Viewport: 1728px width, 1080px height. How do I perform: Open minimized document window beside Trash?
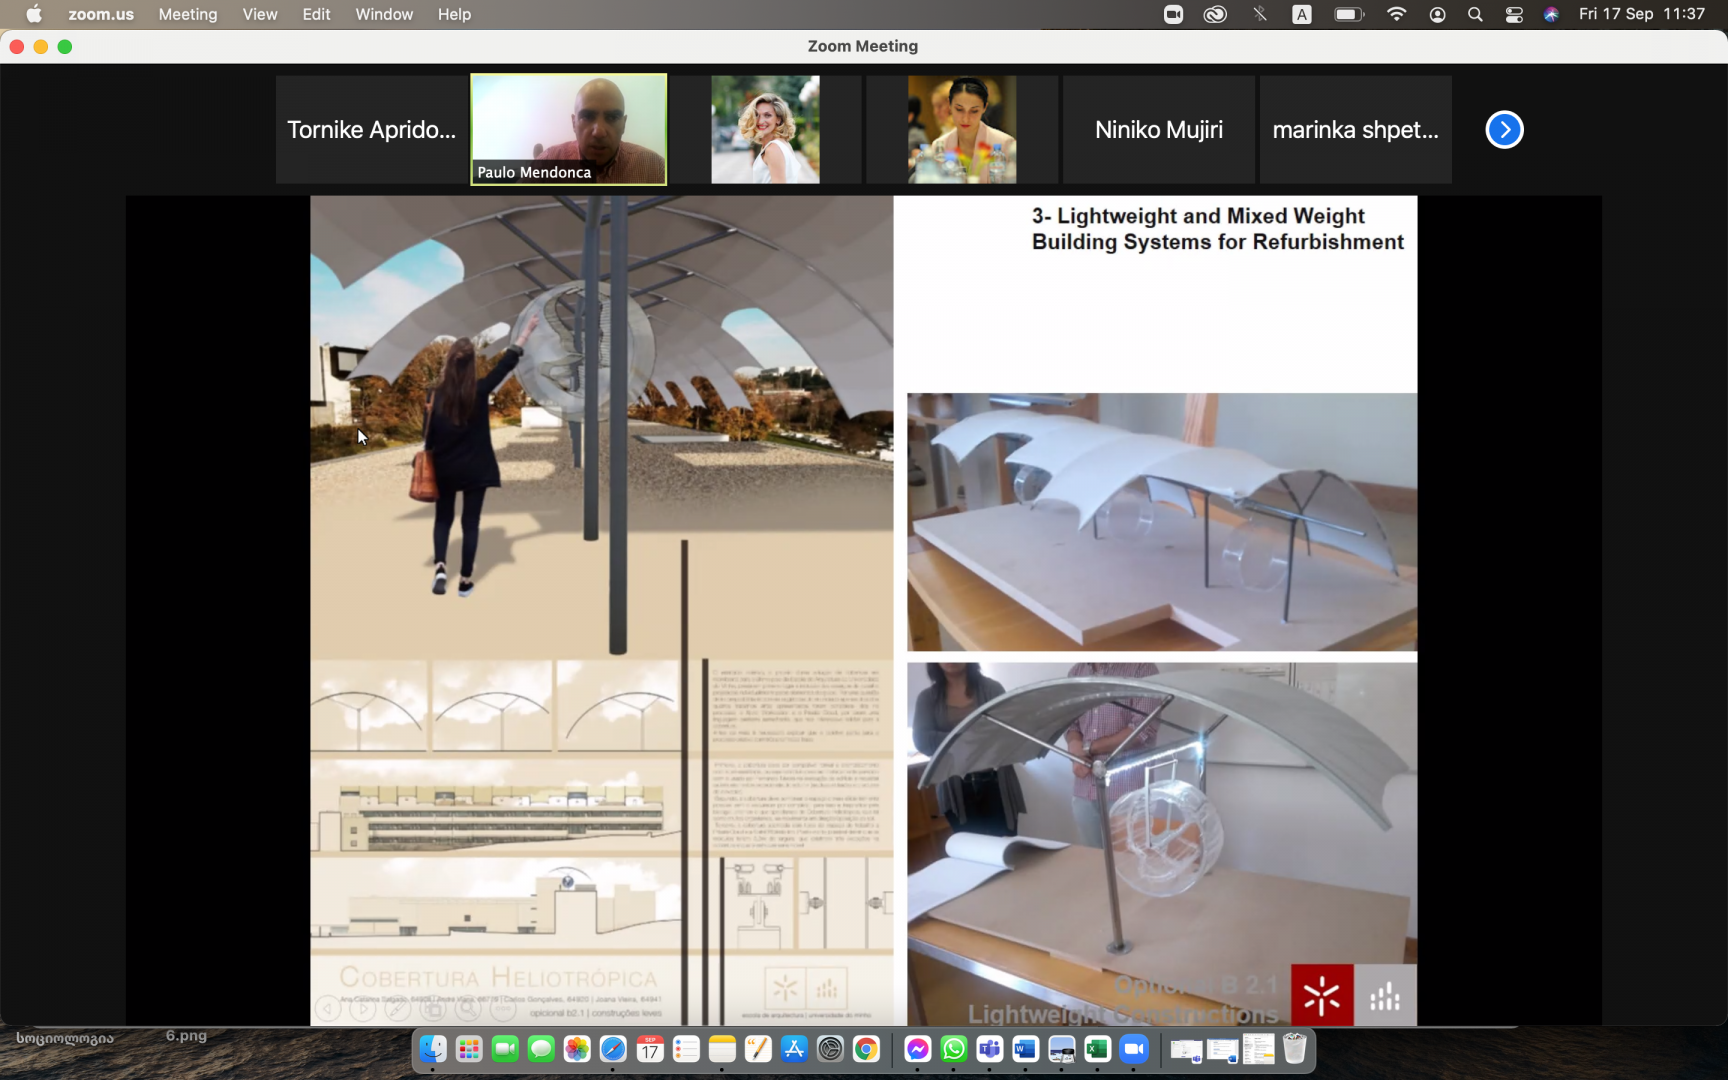tap(1259, 1049)
